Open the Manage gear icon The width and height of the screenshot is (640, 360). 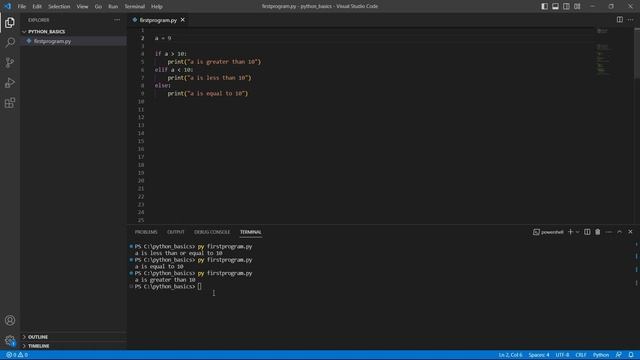10,340
